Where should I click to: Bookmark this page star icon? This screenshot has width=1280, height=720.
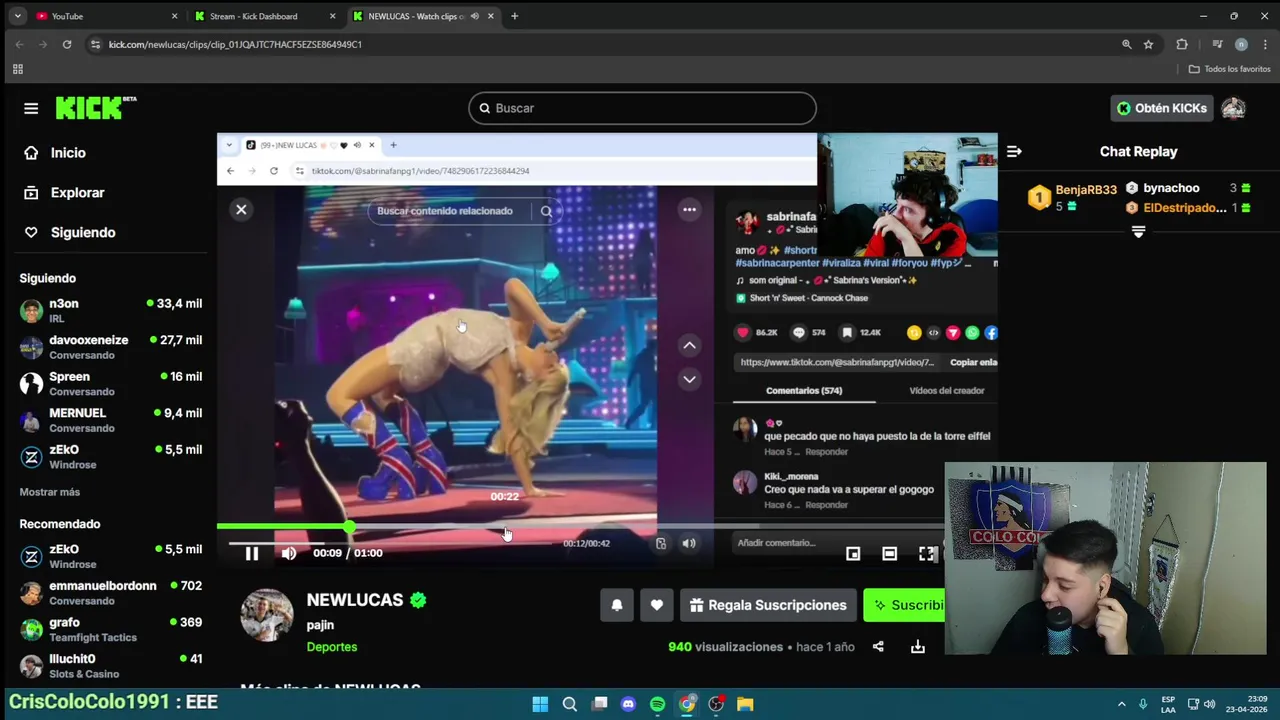[x=1148, y=44]
